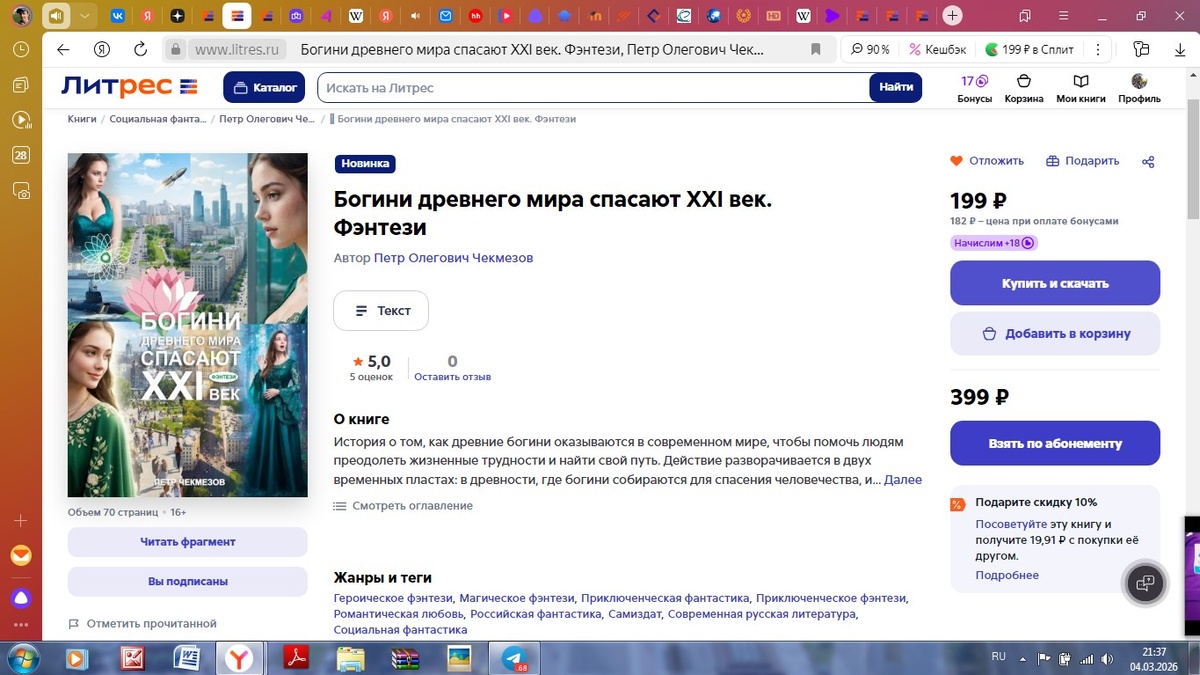Click the lock icon next to www.litres.ru
This screenshot has width=1200, height=675.
tap(176, 49)
